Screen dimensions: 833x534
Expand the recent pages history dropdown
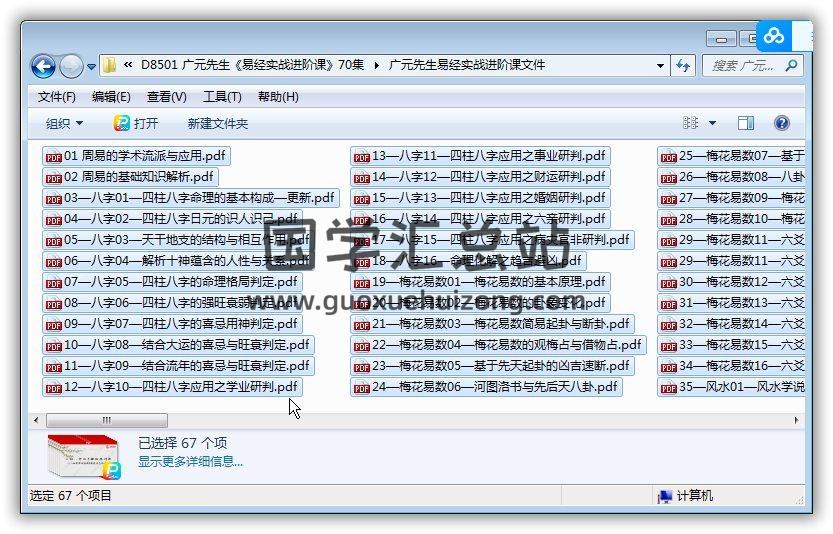point(92,67)
